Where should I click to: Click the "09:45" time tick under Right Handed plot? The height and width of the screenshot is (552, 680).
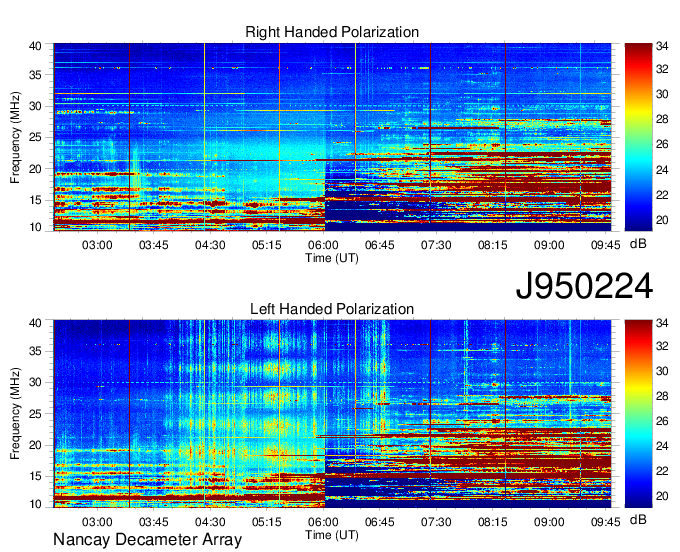tap(605, 245)
